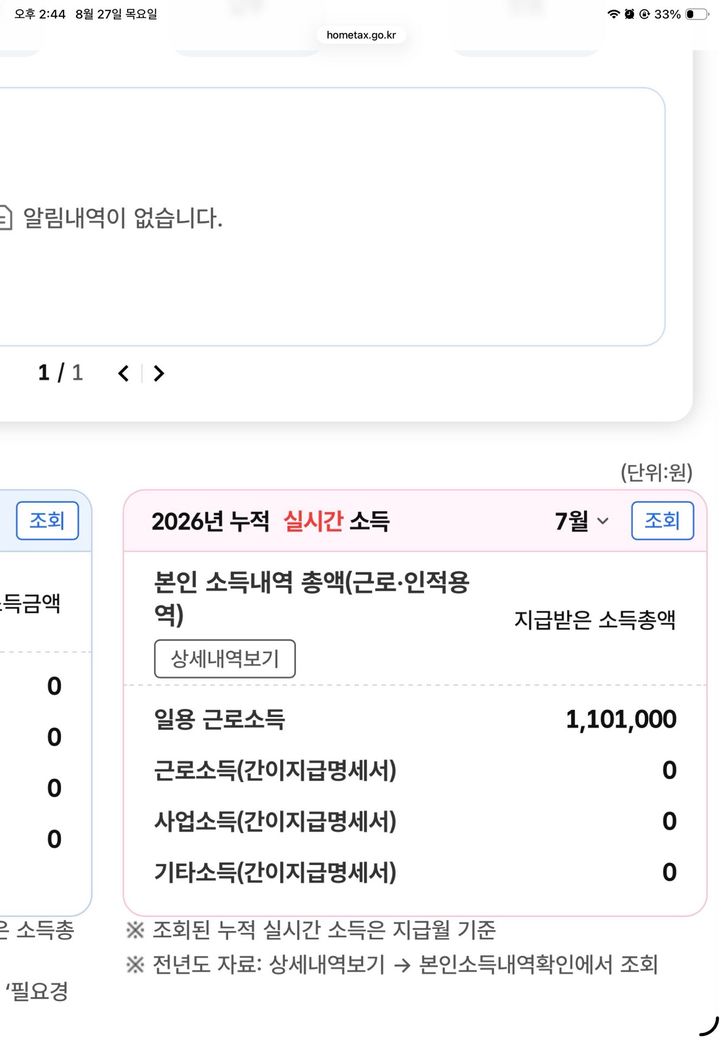Screen dimensions: 723x1040
Task: Tap the battery indicator icon
Action: (x=696, y=14)
